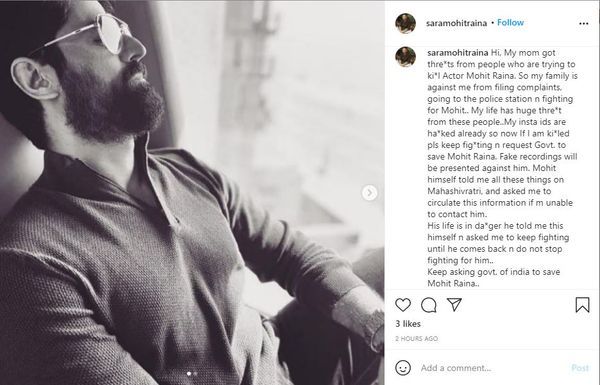Screen dimensions: 600x385
Task: Open saramohitraina profile from header username
Action: coord(456,23)
